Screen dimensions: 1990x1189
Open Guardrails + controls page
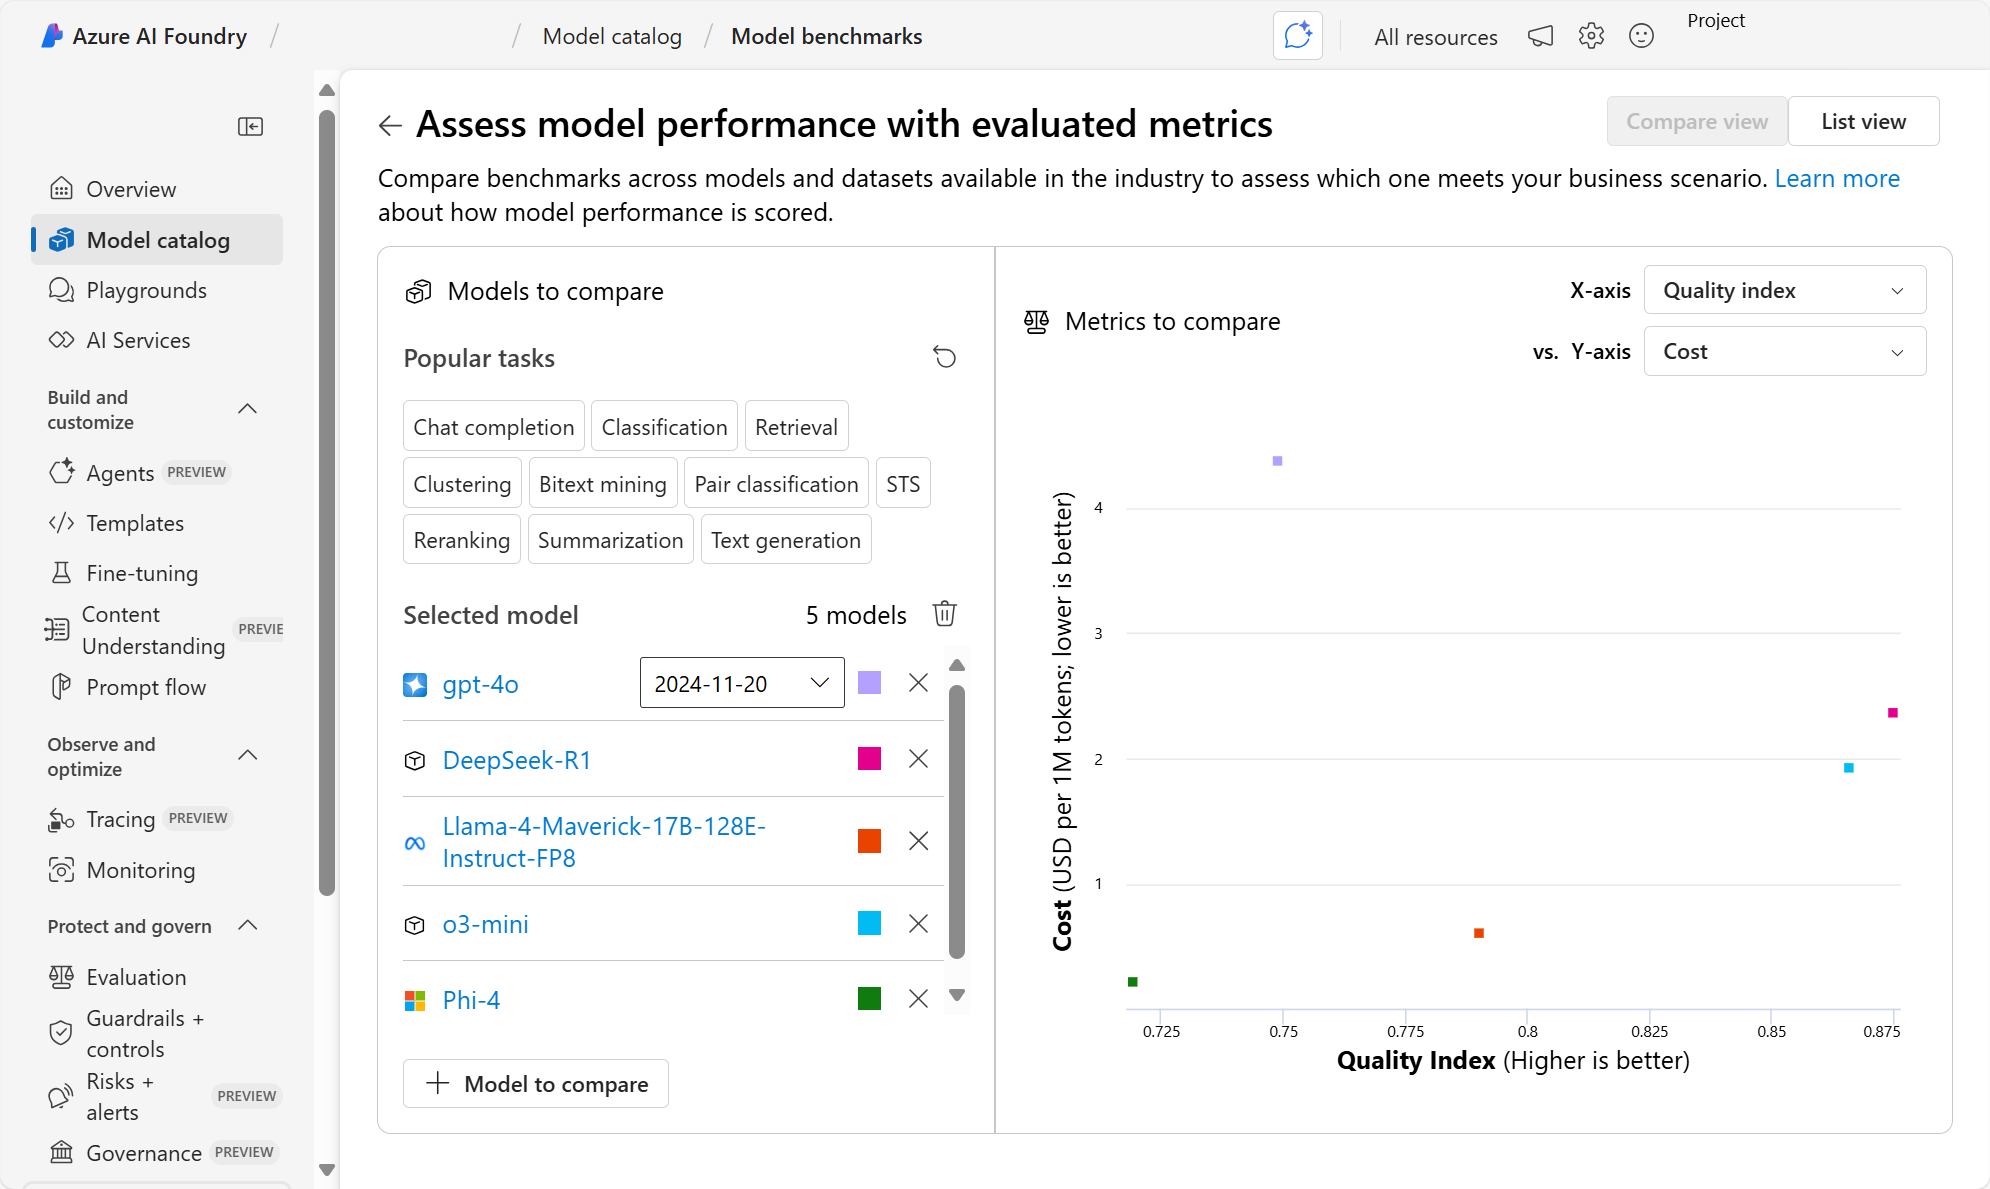pyautogui.click(x=157, y=1034)
